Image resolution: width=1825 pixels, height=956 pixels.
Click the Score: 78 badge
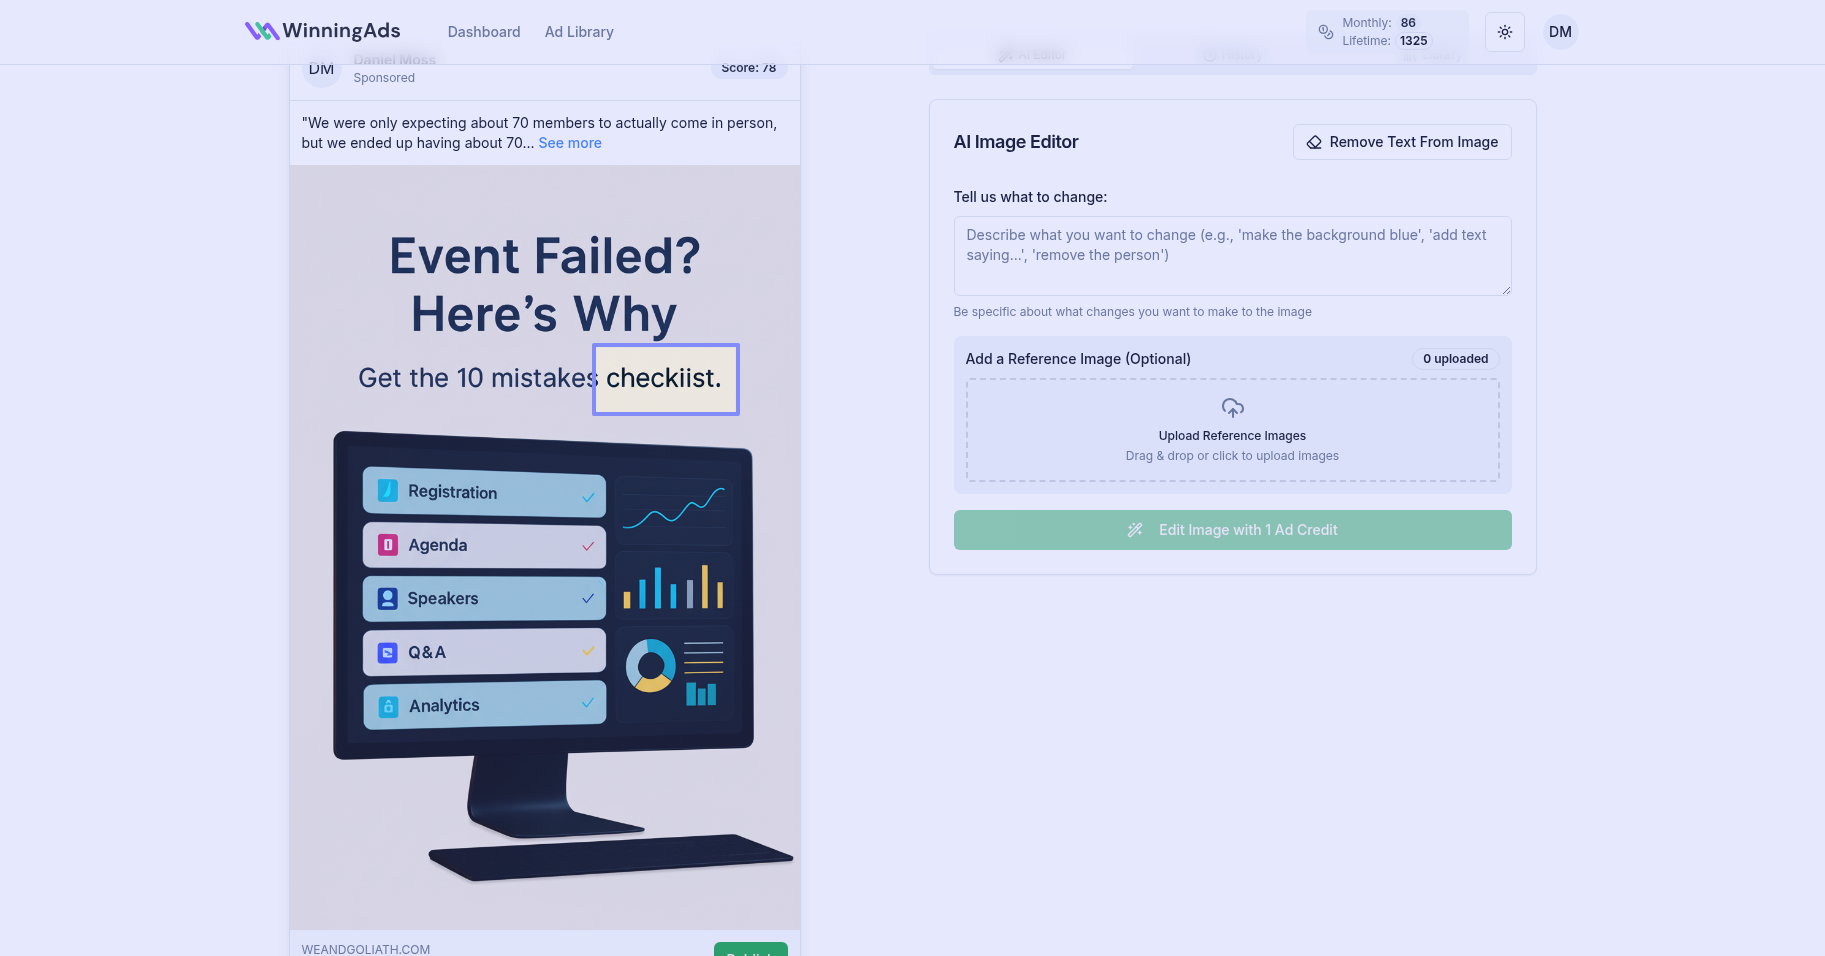tap(748, 68)
